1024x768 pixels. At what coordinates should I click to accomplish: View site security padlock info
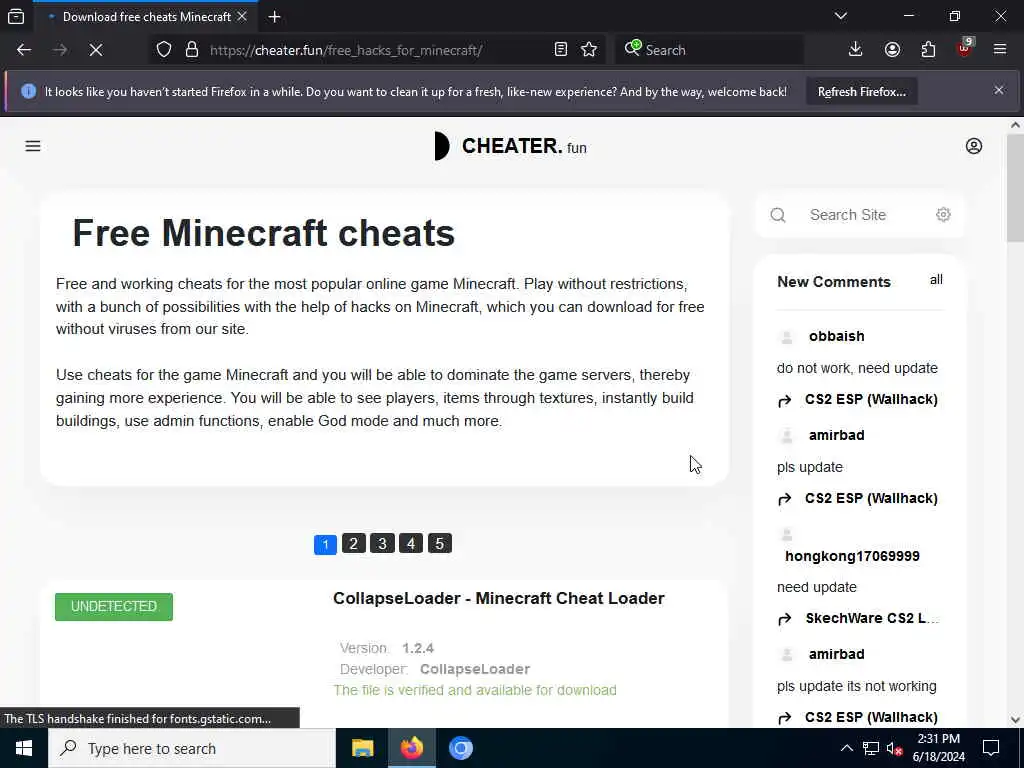click(x=192, y=50)
